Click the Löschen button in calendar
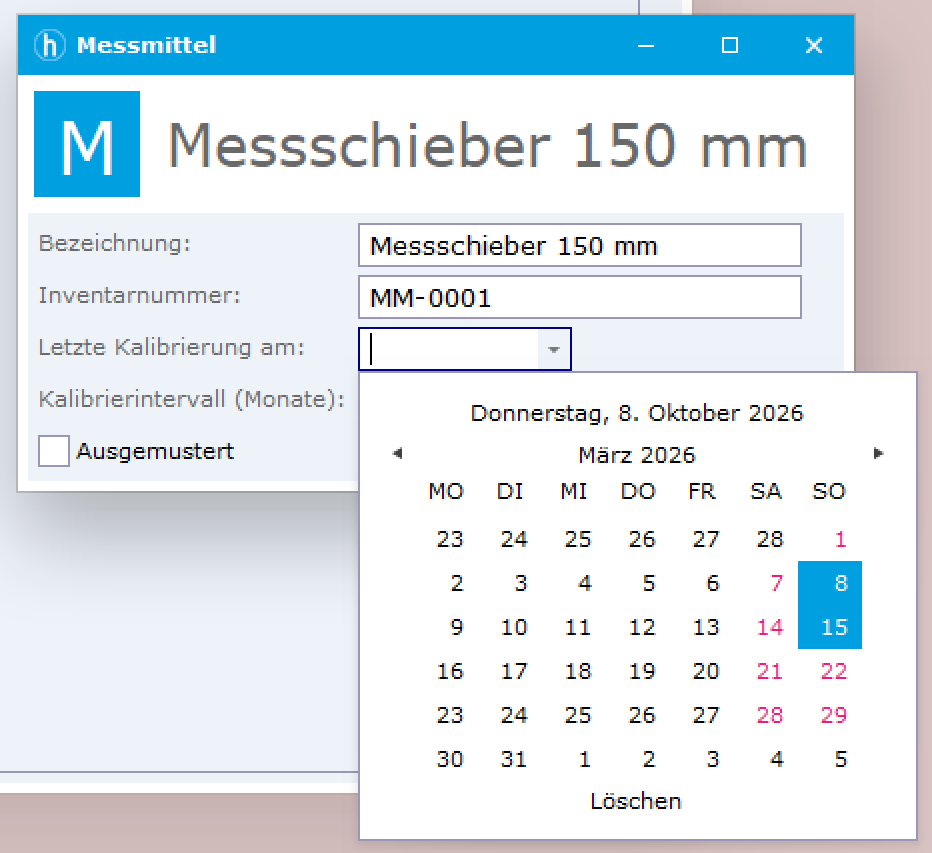Image resolution: width=932 pixels, height=853 pixels. (635, 801)
